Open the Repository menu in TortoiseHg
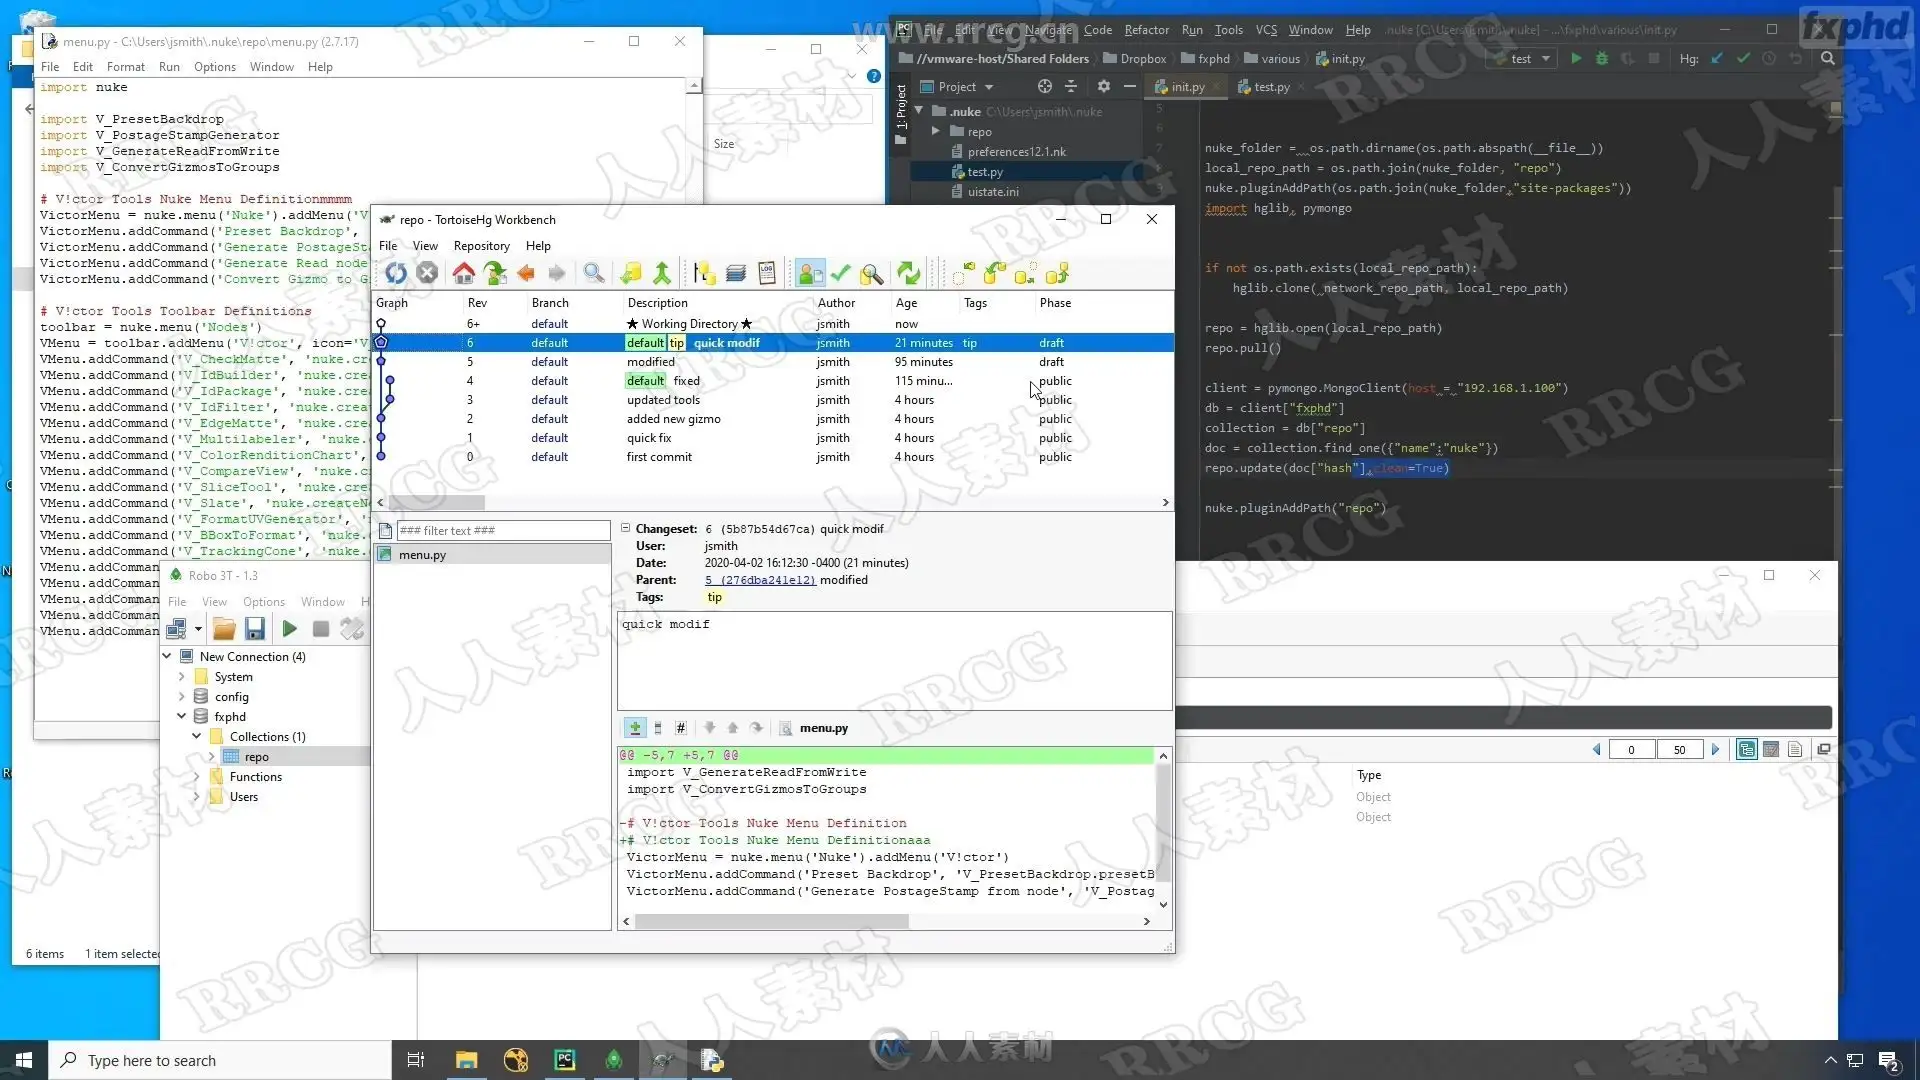 coord(481,246)
